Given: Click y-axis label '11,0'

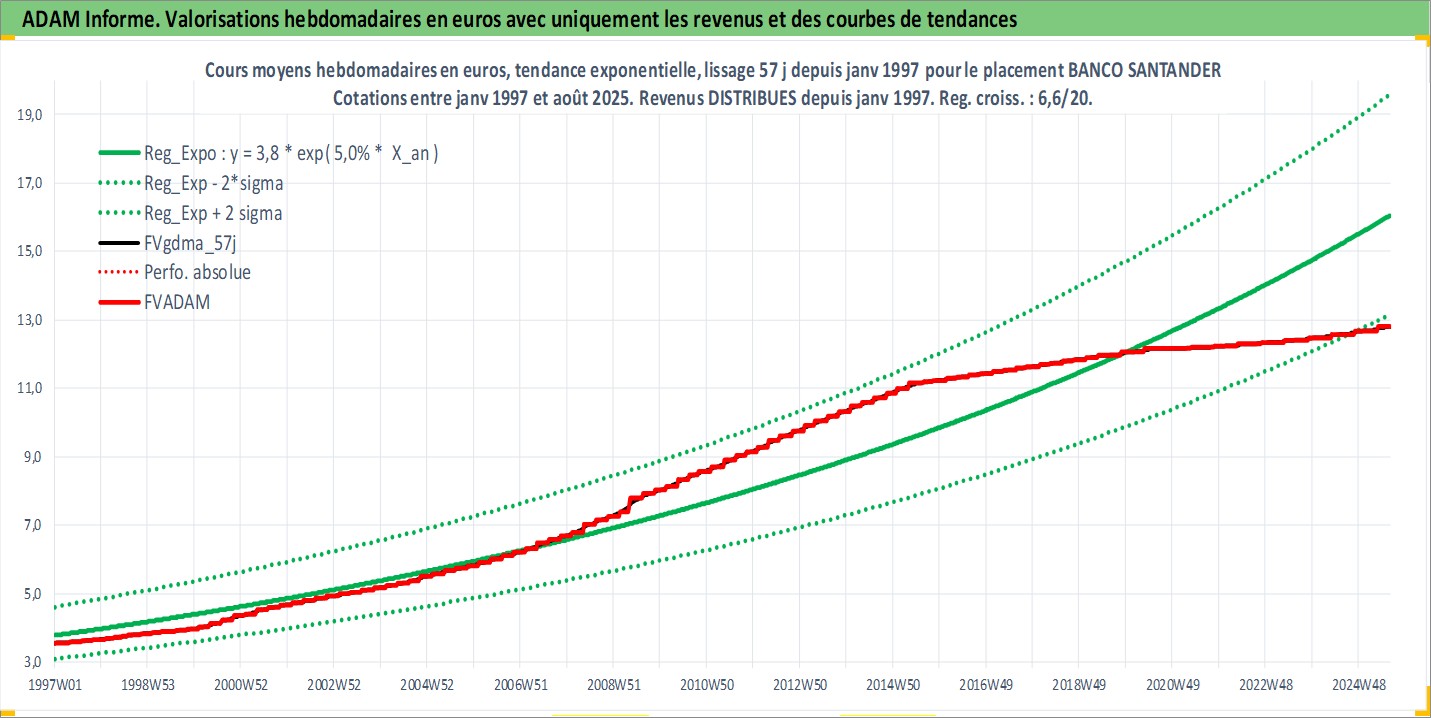Looking at the screenshot, I should (29, 388).
